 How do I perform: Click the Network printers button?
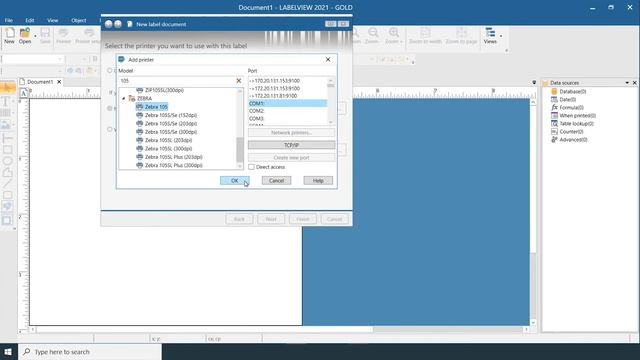[291, 133]
